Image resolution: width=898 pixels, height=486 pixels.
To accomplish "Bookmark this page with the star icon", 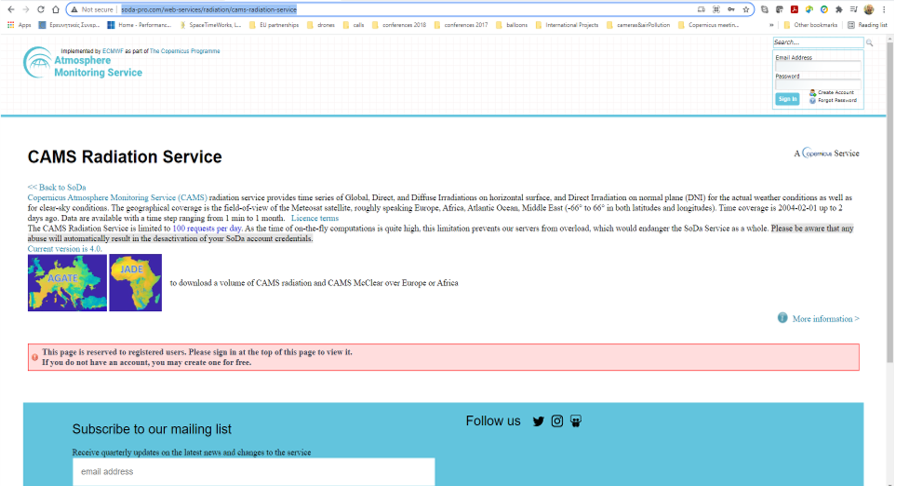I will [746, 9].
